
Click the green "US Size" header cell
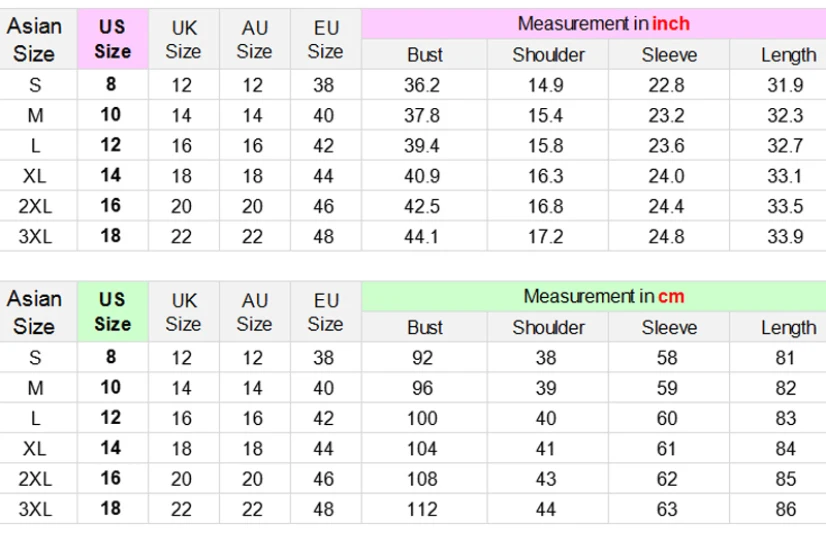click(x=112, y=312)
